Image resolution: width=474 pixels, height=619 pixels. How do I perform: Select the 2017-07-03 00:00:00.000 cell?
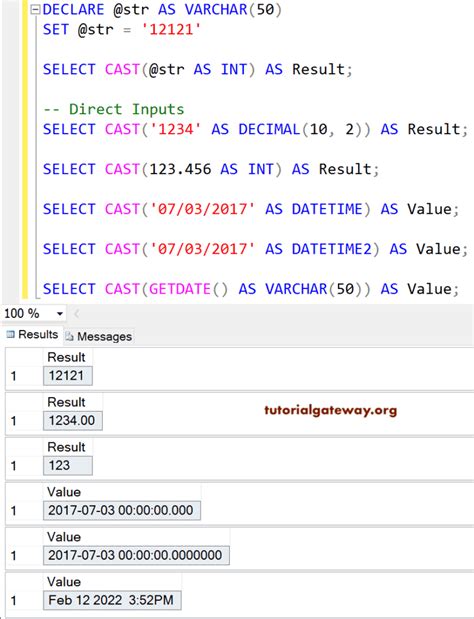[x=122, y=510]
